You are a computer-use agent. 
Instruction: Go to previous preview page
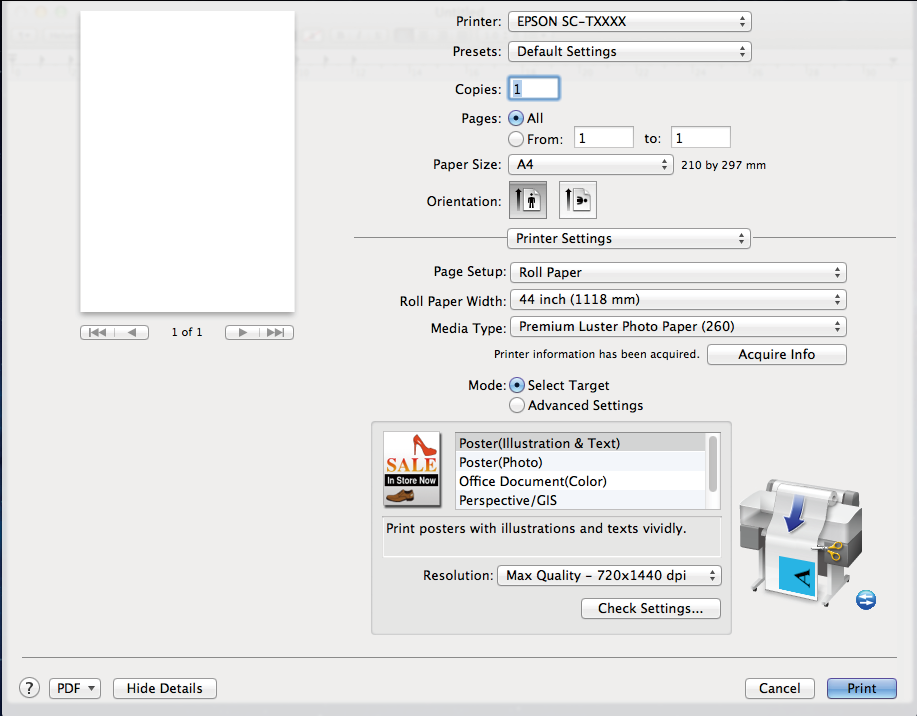132,332
